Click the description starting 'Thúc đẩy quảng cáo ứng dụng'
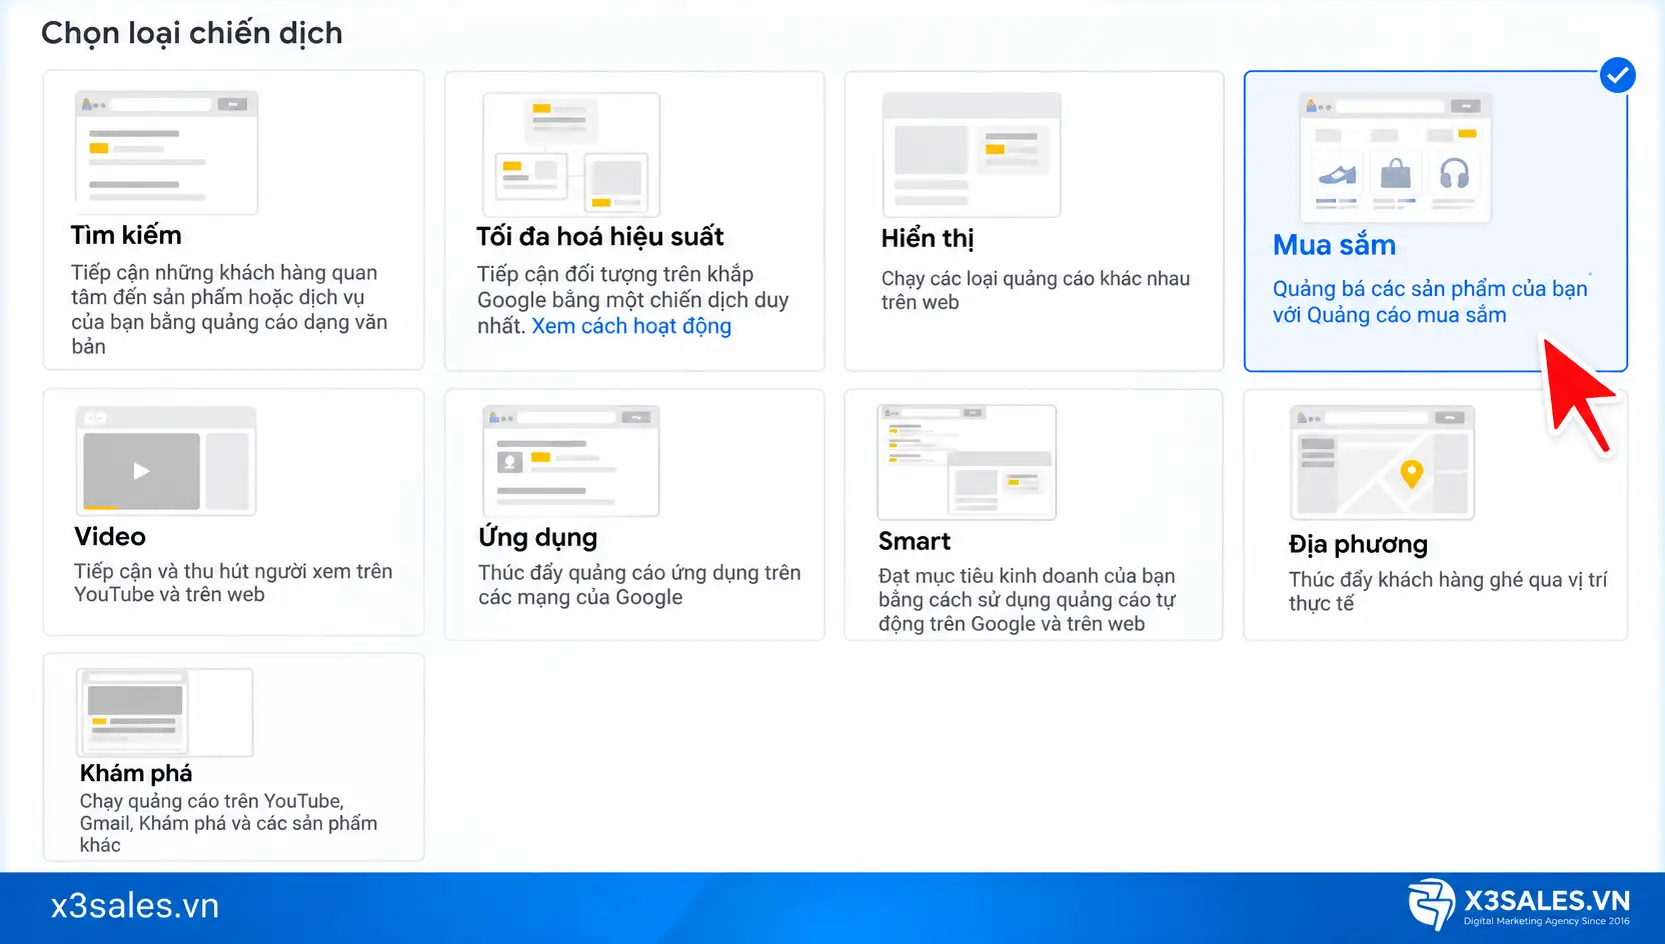Image resolution: width=1665 pixels, height=944 pixels. [639, 585]
